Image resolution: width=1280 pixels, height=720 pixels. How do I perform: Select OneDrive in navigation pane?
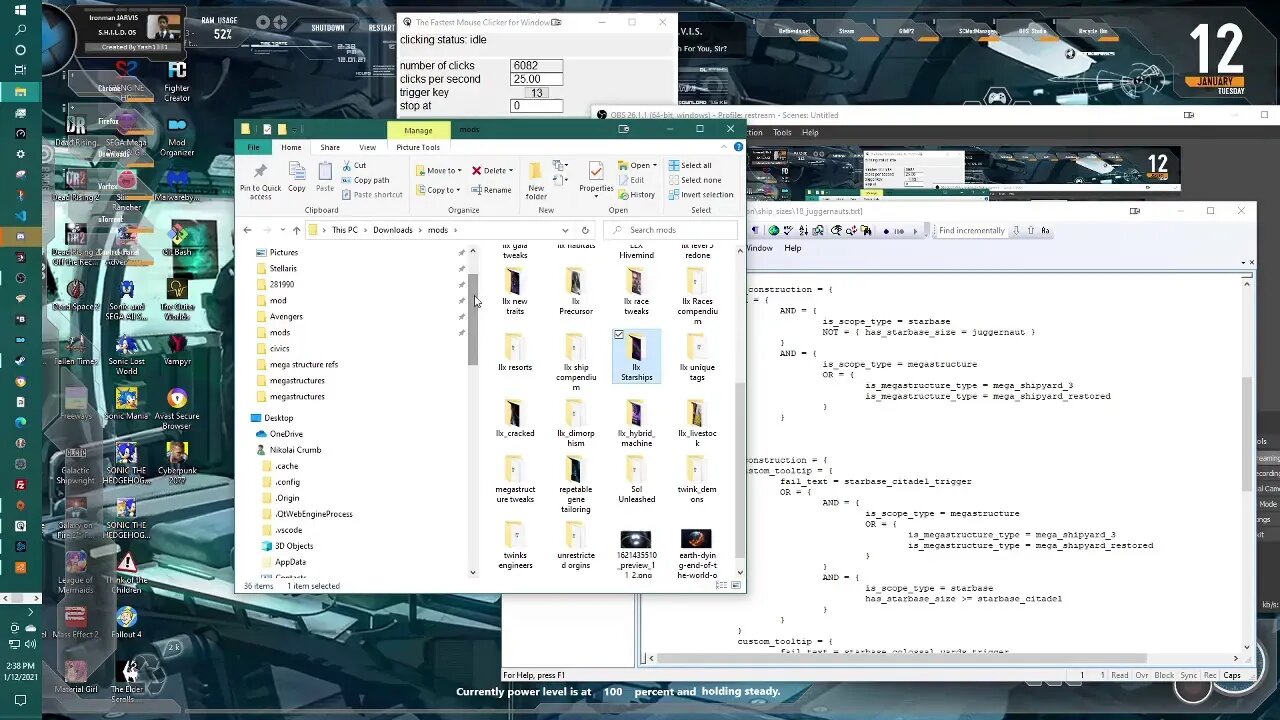pyautogui.click(x=286, y=434)
